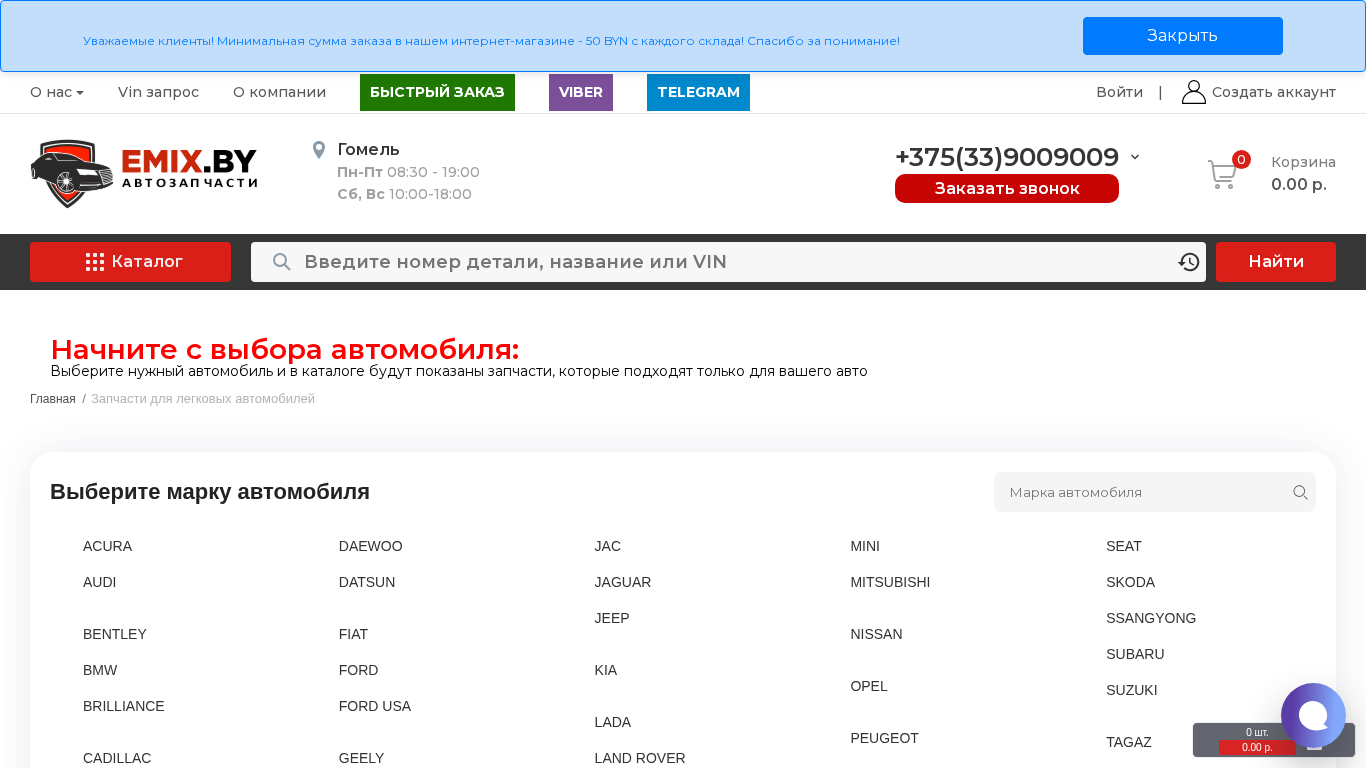This screenshot has height=768, width=1366.
Task: Select the GEELY brand
Action: click(362, 758)
